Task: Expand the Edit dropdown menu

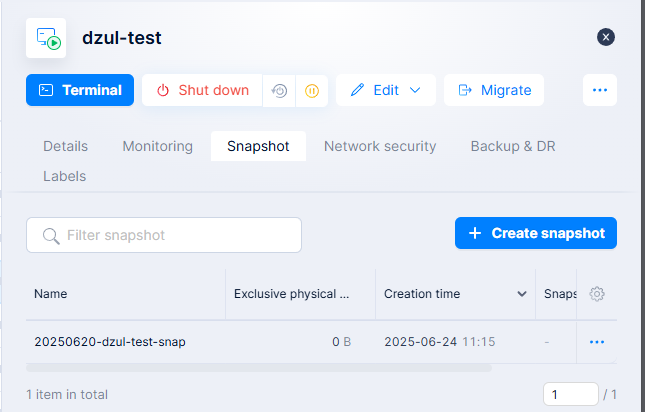Action: 385,90
